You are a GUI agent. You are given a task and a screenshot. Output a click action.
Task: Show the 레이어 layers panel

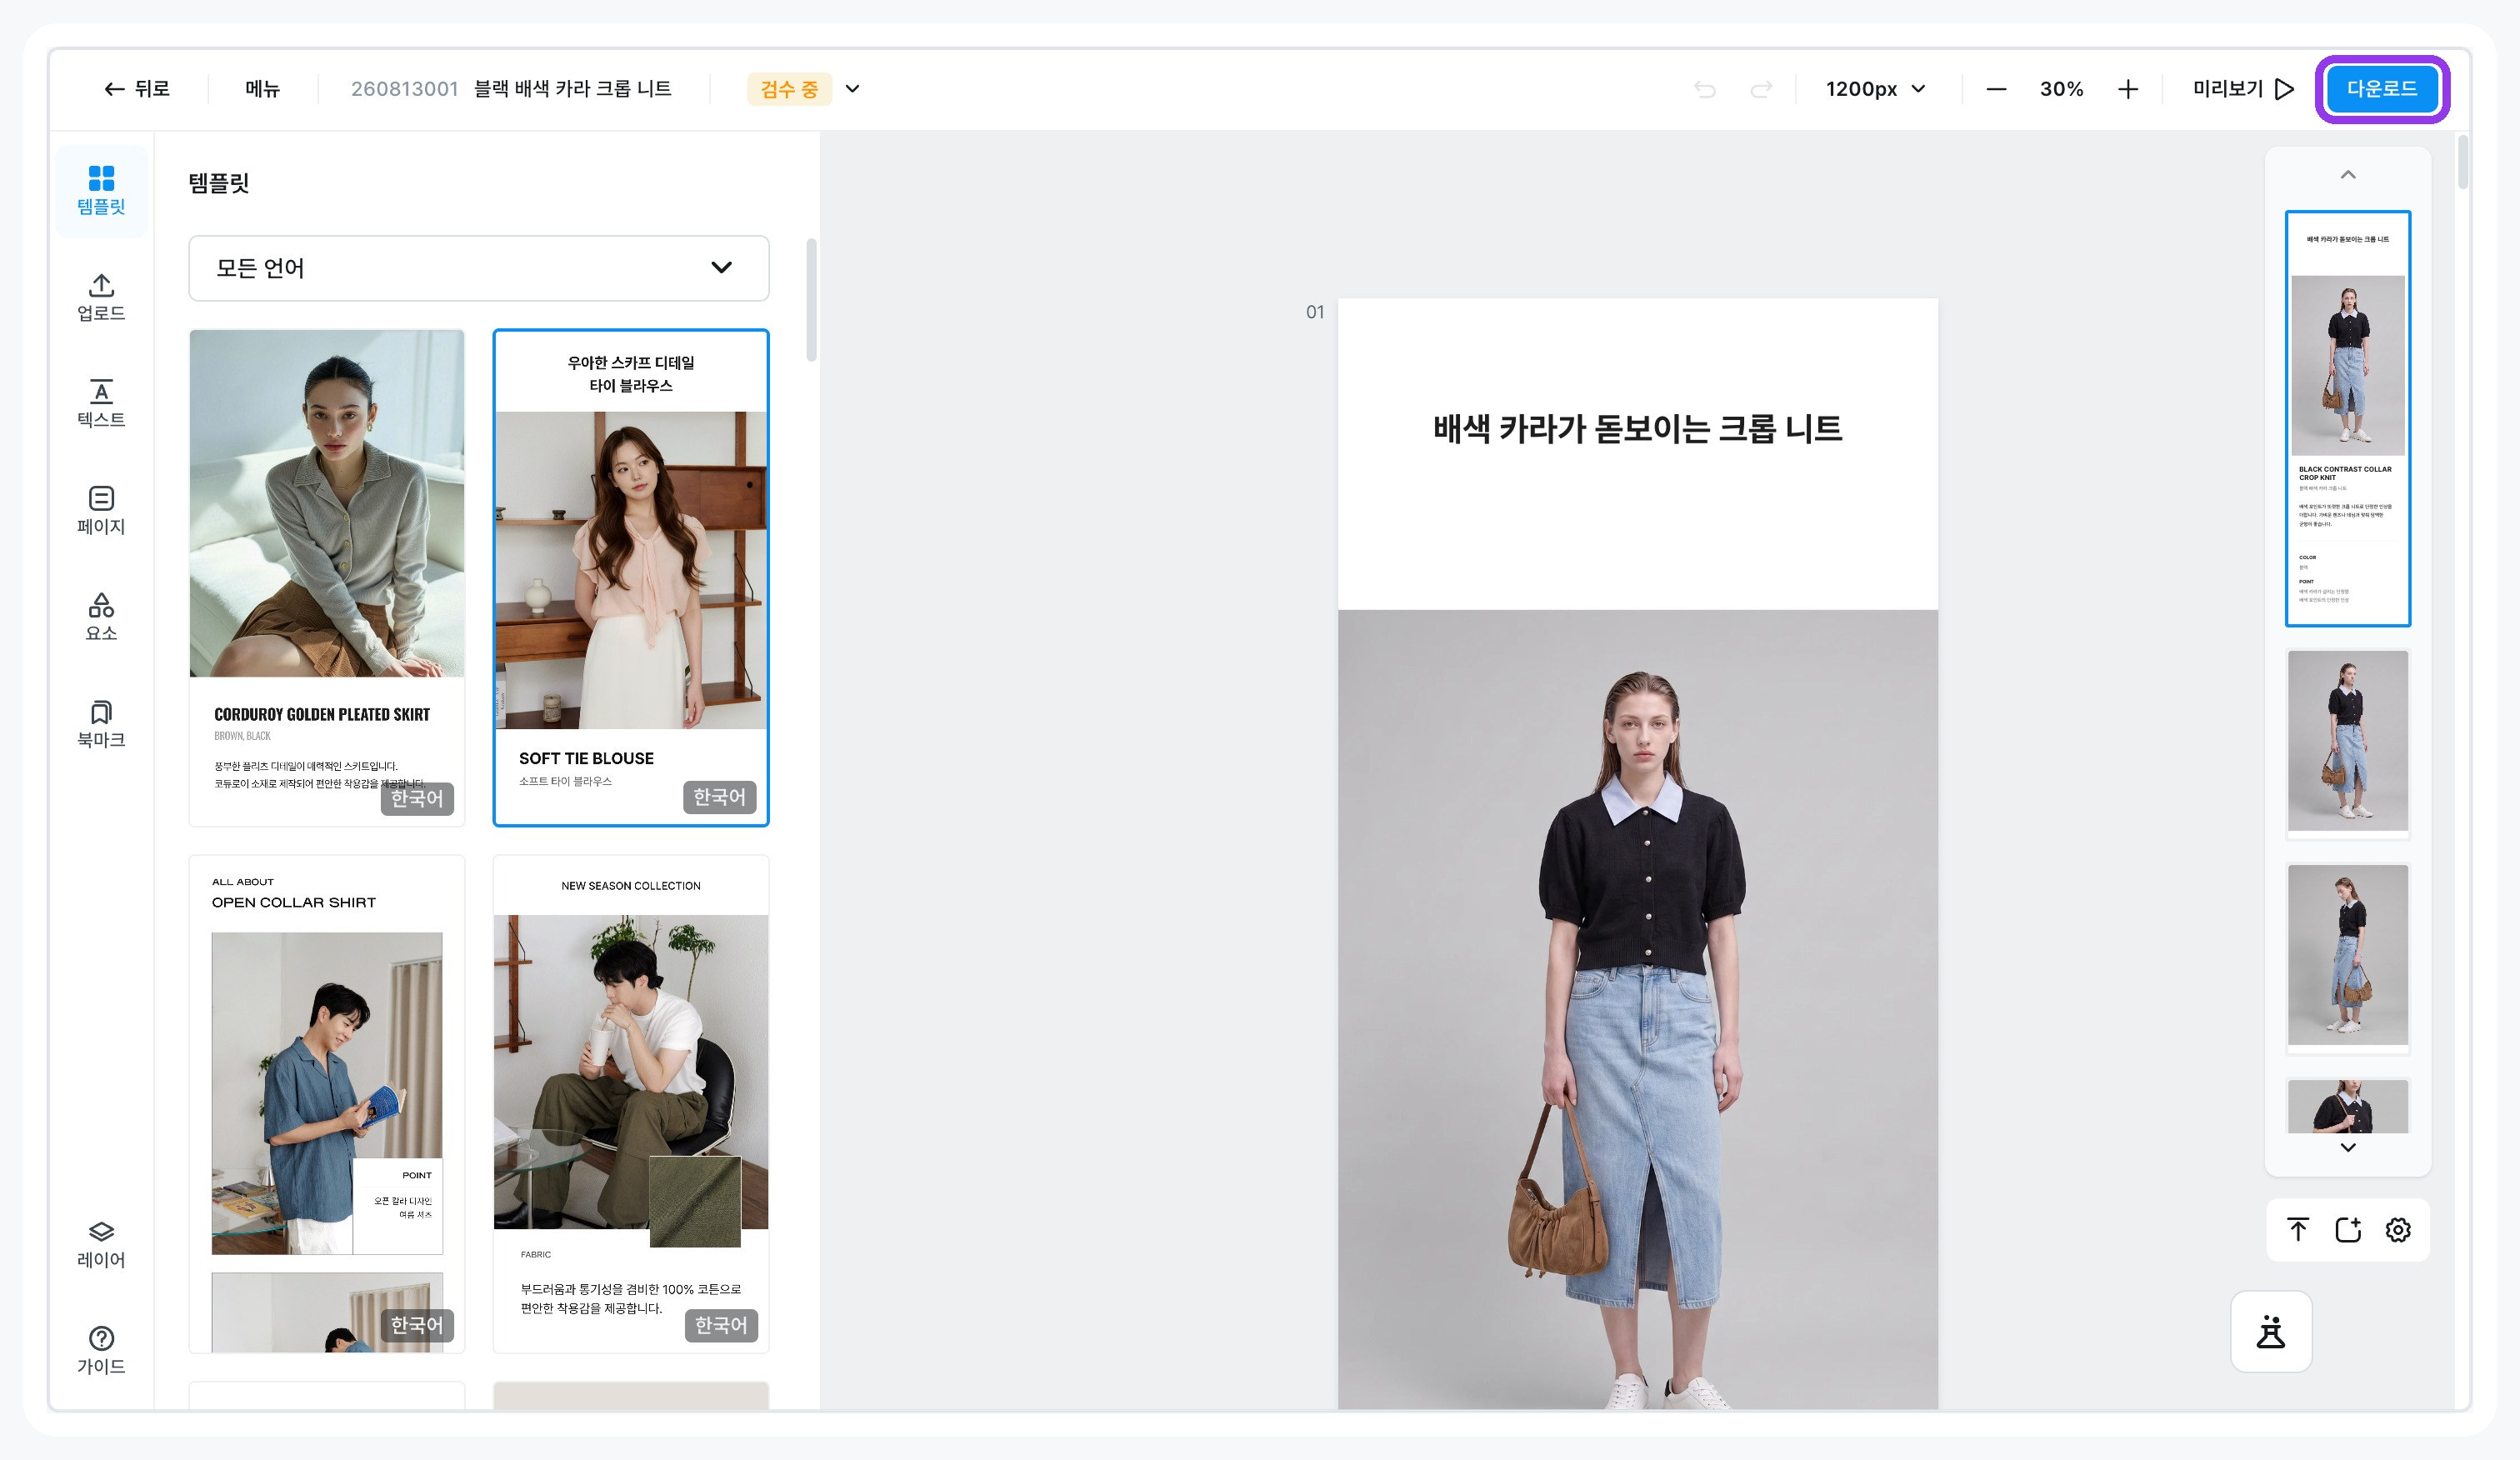[101, 1245]
